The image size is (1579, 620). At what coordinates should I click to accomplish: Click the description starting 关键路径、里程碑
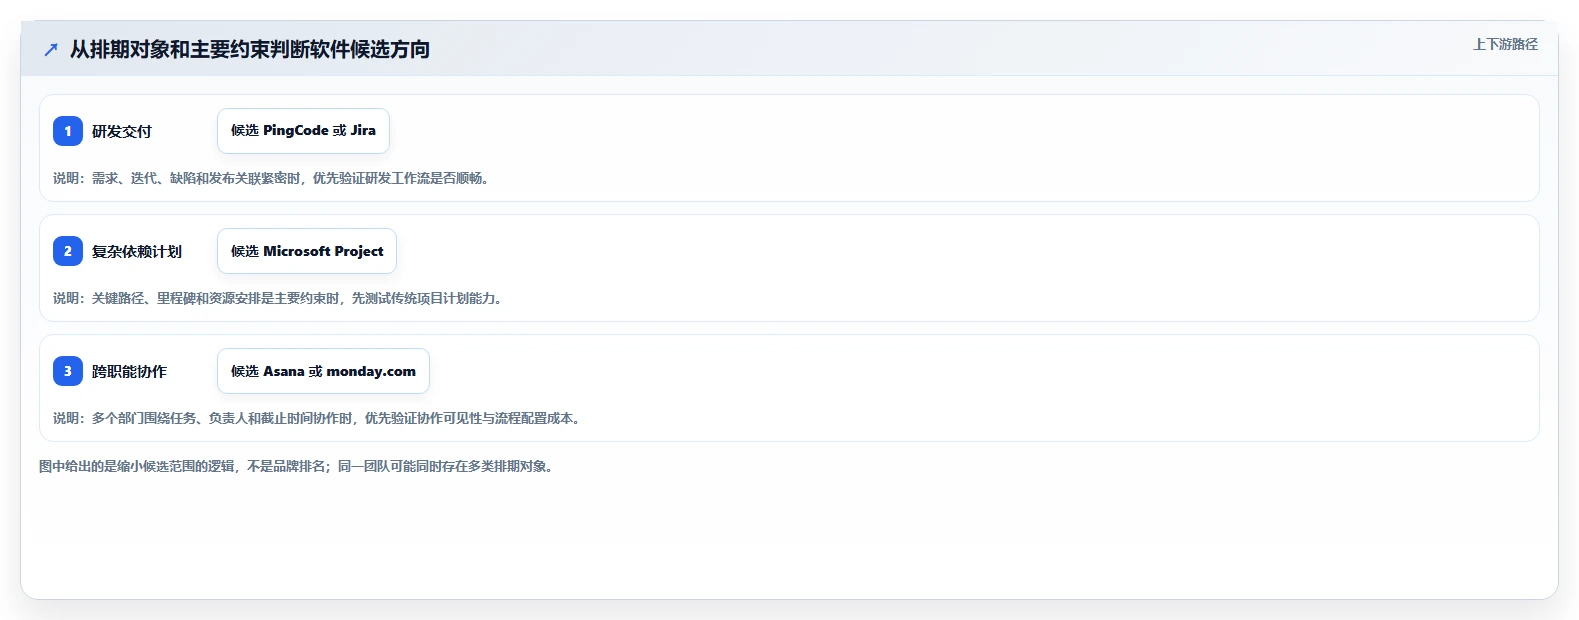coord(277,298)
